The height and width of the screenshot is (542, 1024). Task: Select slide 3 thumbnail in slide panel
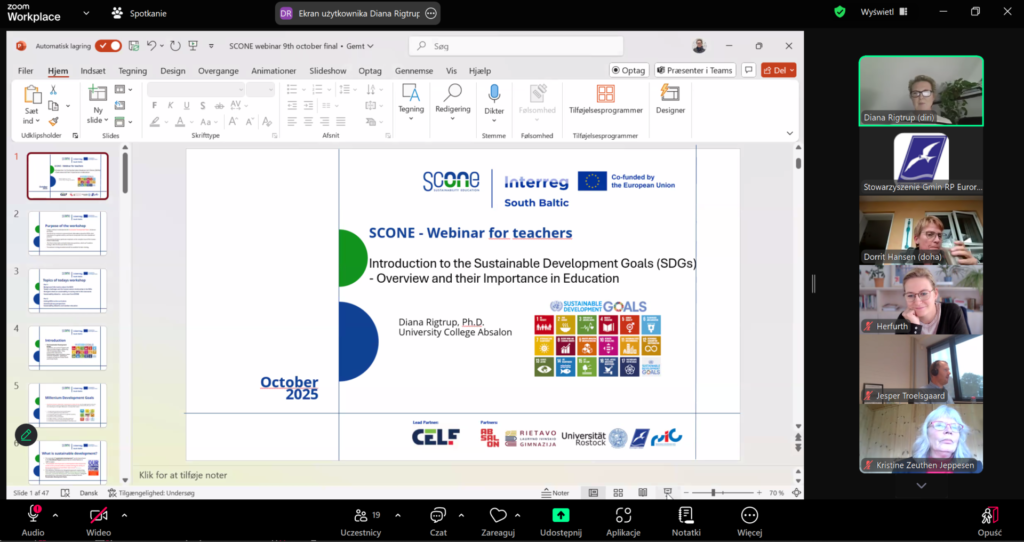click(x=67, y=290)
